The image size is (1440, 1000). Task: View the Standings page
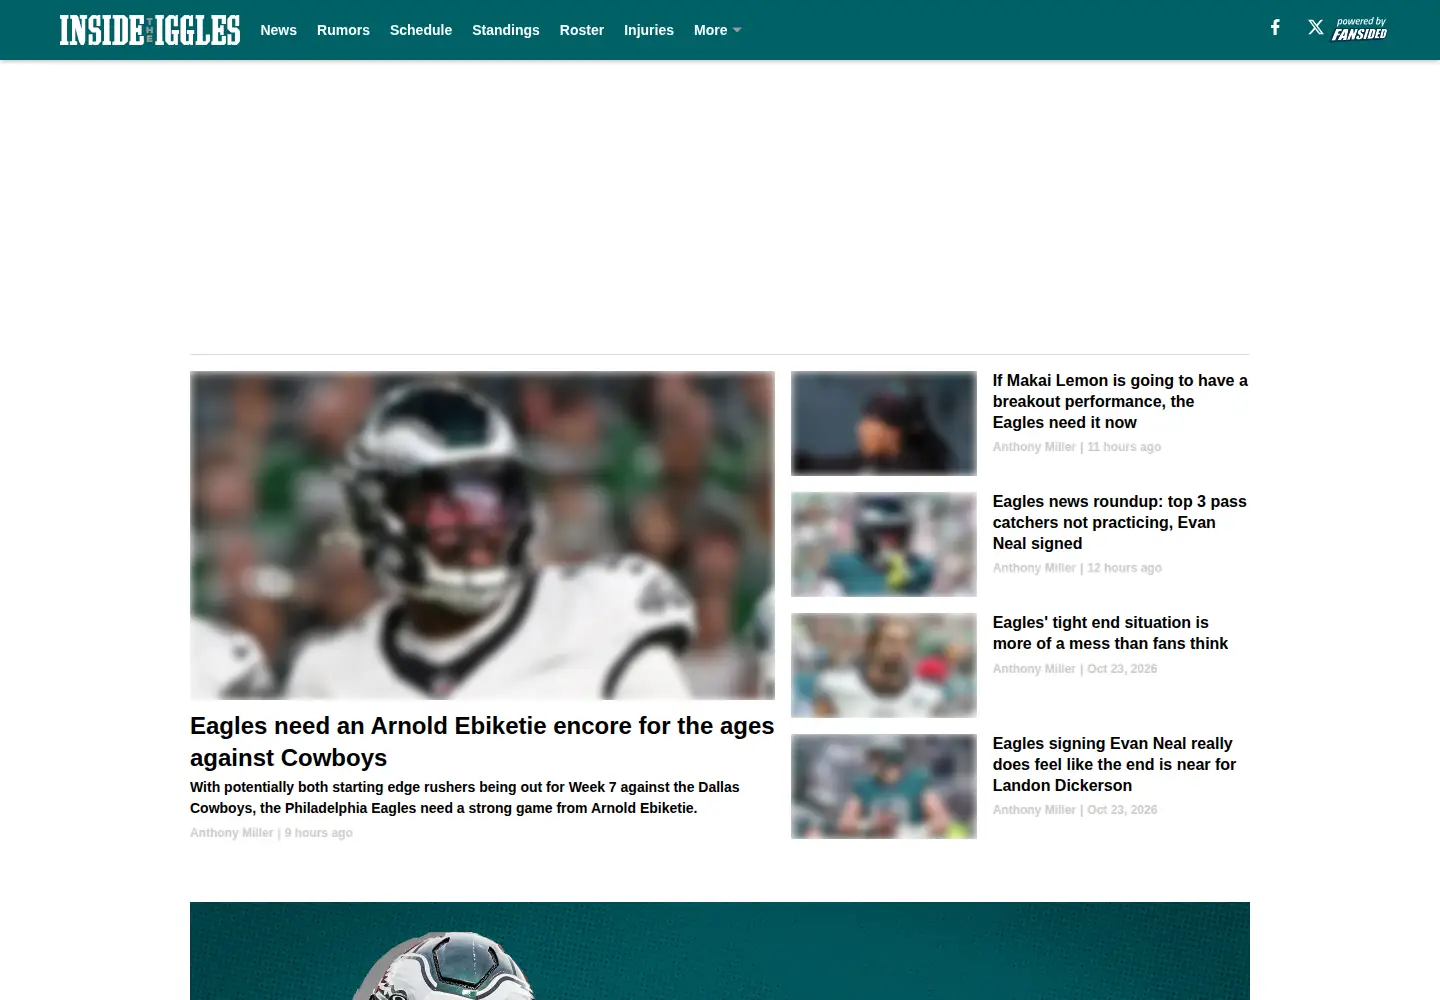pyautogui.click(x=506, y=30)
